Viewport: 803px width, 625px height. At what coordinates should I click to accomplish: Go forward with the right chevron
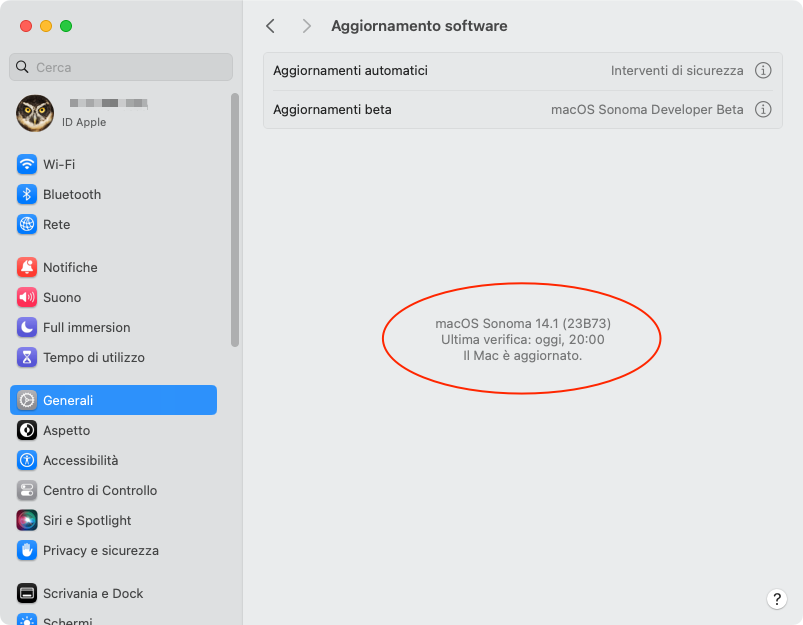[306, 26]
